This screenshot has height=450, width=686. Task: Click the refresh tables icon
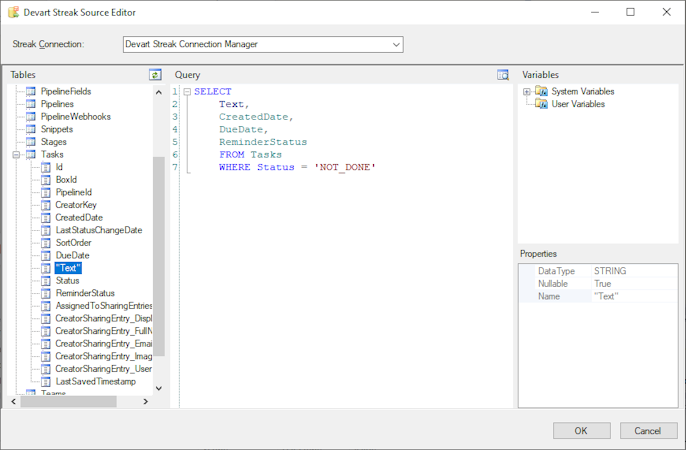coord(155,75)
